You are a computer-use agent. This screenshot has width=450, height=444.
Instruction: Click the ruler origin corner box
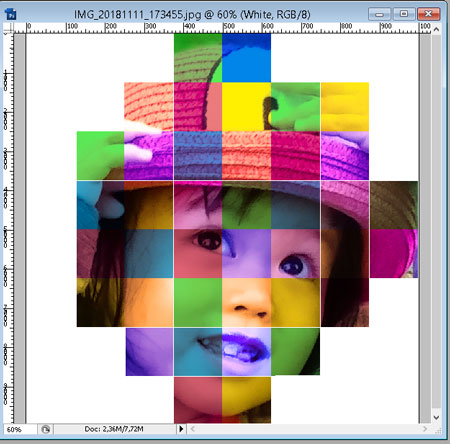tap(8, 28)
